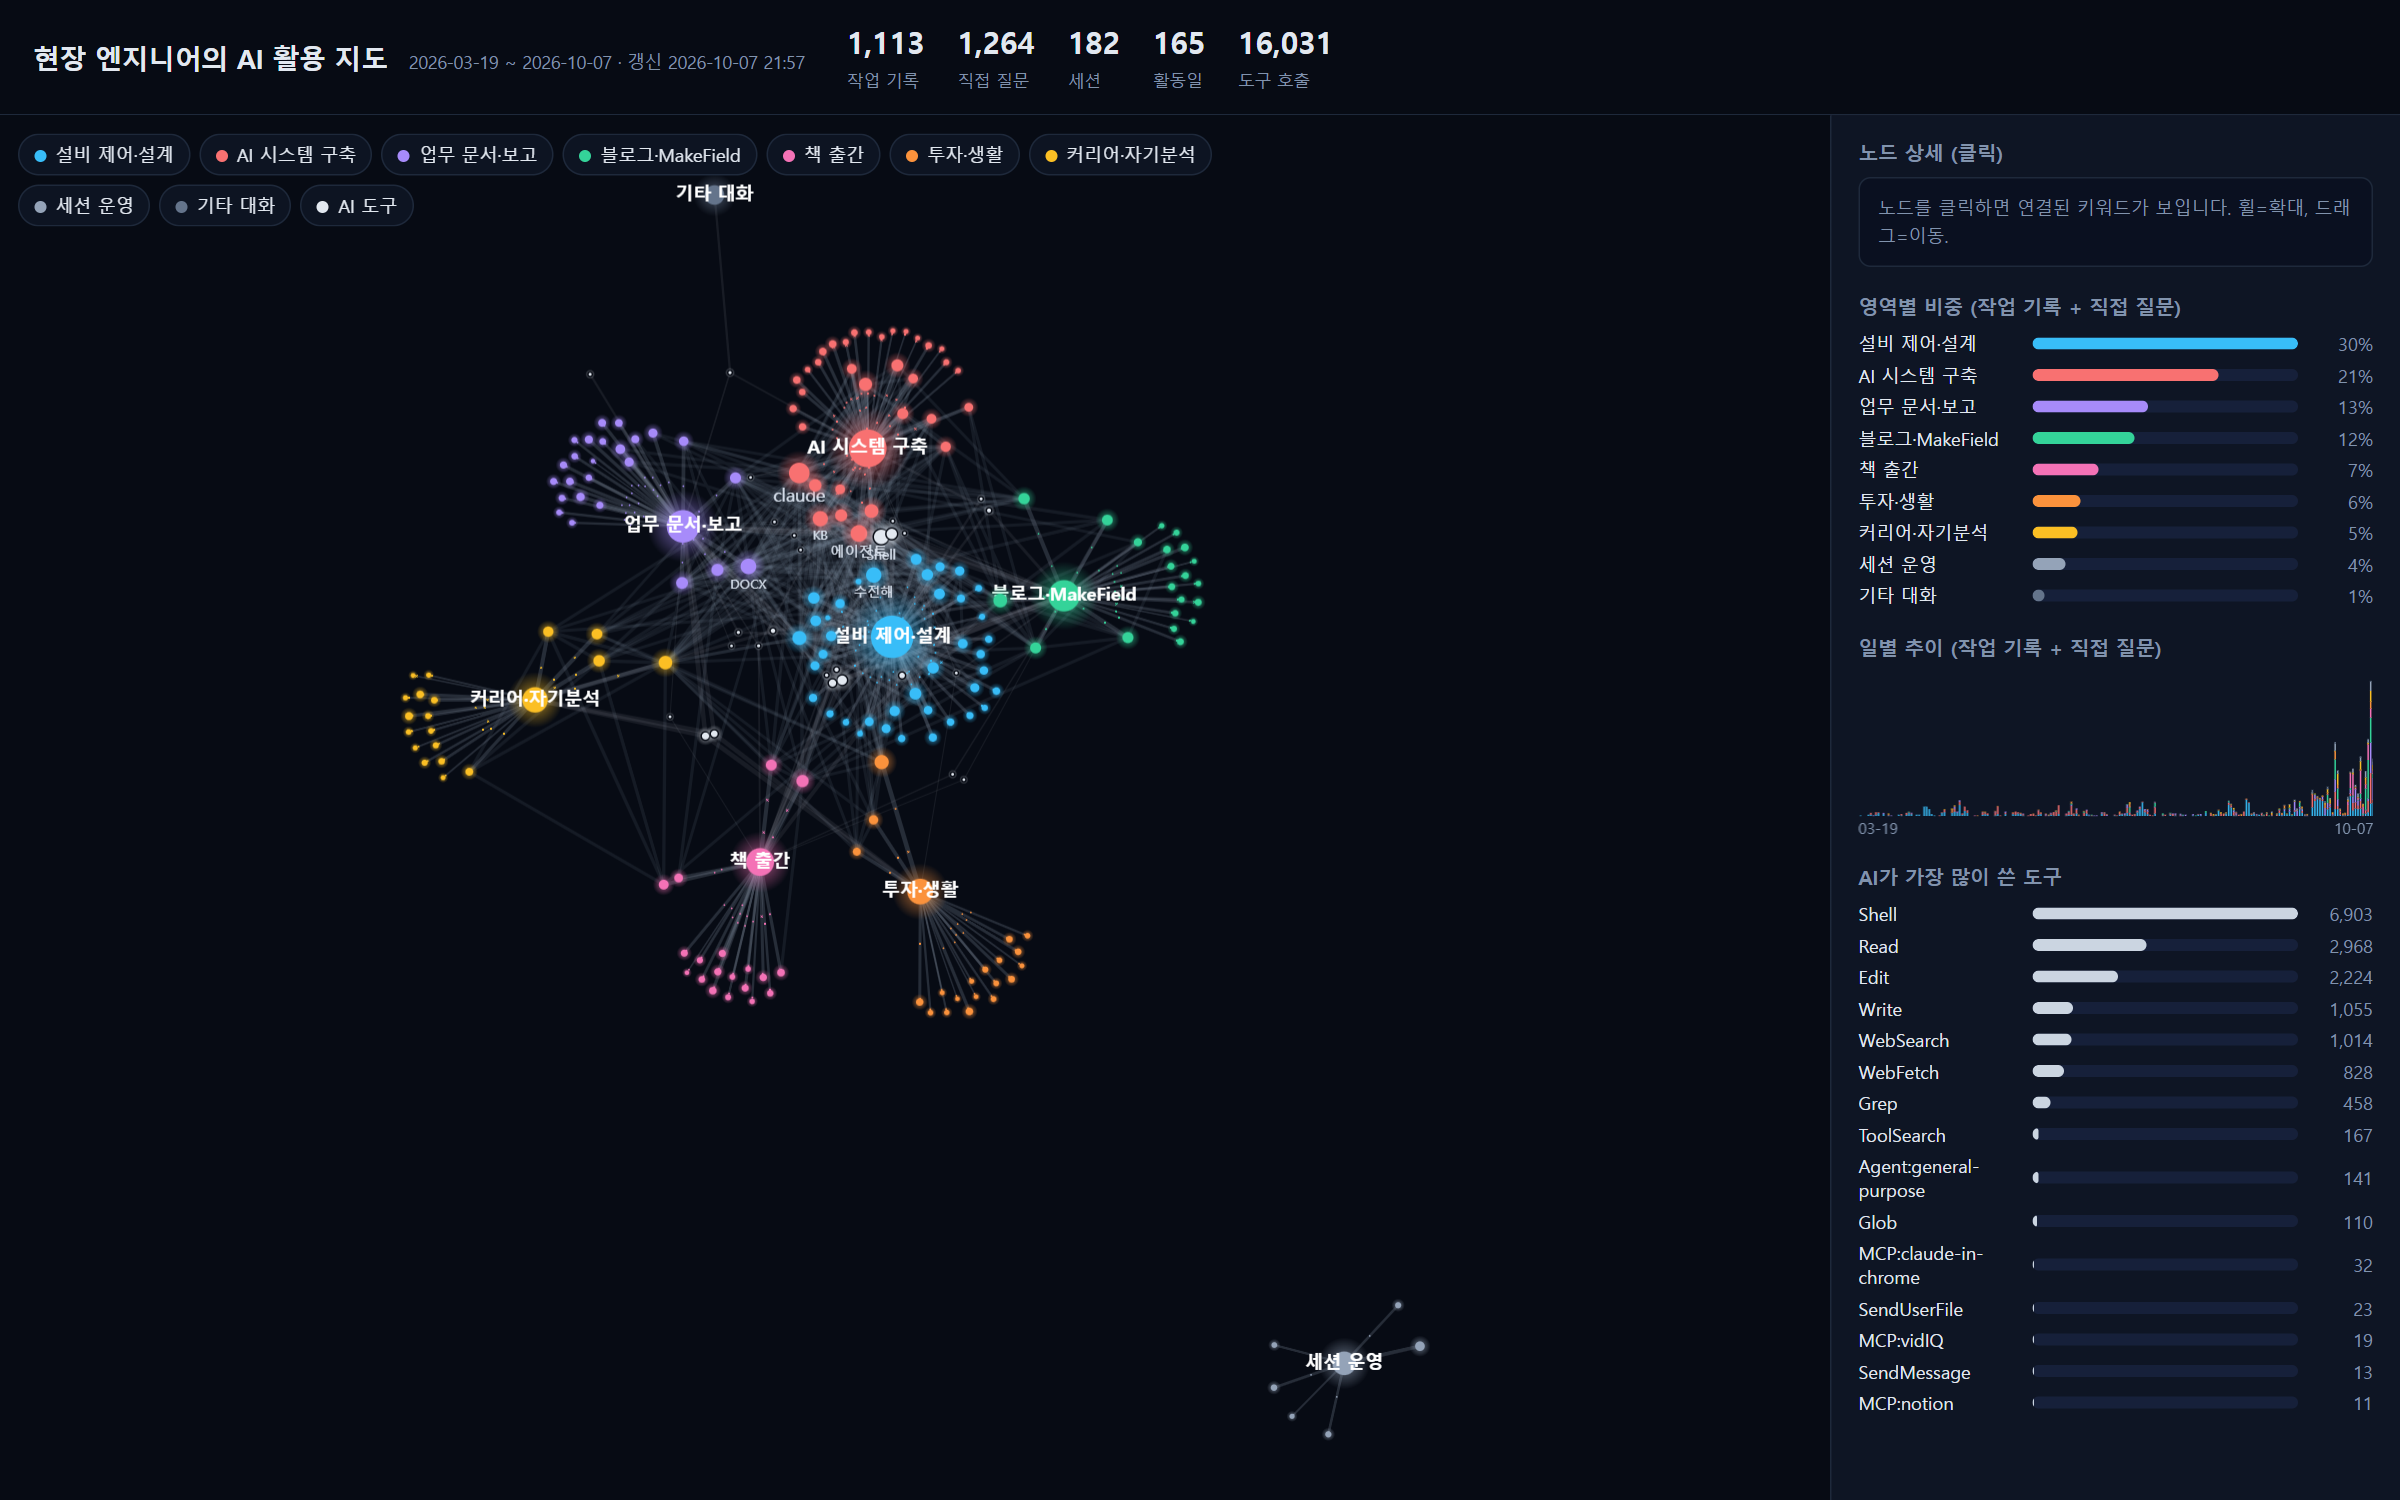The image size is (2400, 1500).
Task: Select the 설비 제어·설계 hub node
Action: 892,636
